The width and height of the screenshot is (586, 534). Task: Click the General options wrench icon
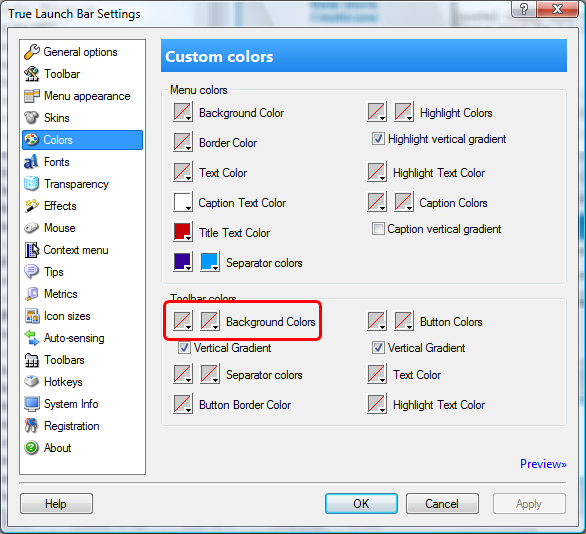point(31,52)
